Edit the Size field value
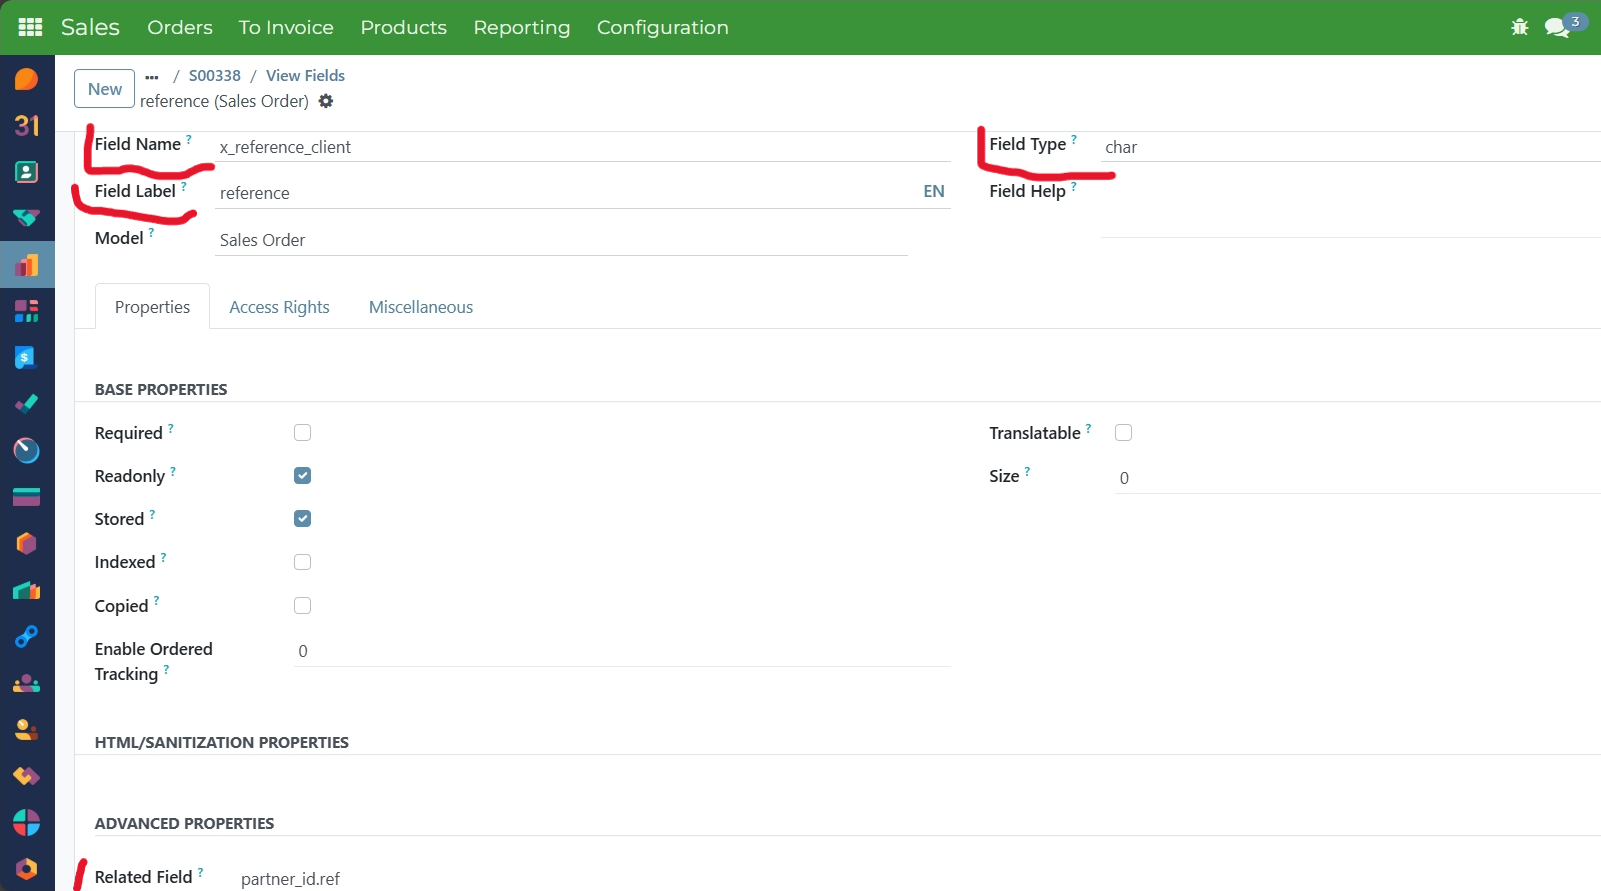The height and width of the screenshot is (891, 1601). click(x=1358, y=478)
